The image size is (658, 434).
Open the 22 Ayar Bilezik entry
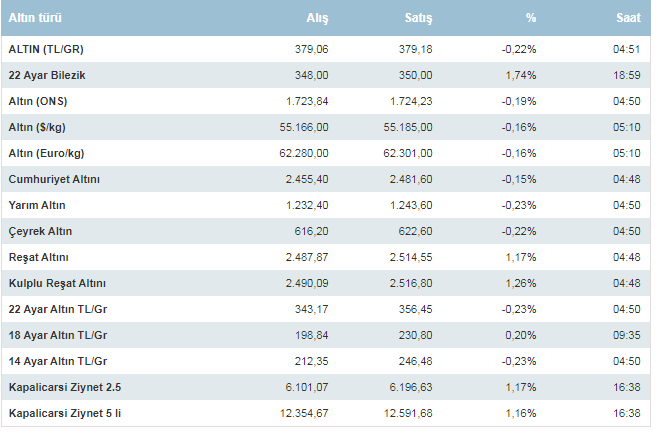click(47, 75)
